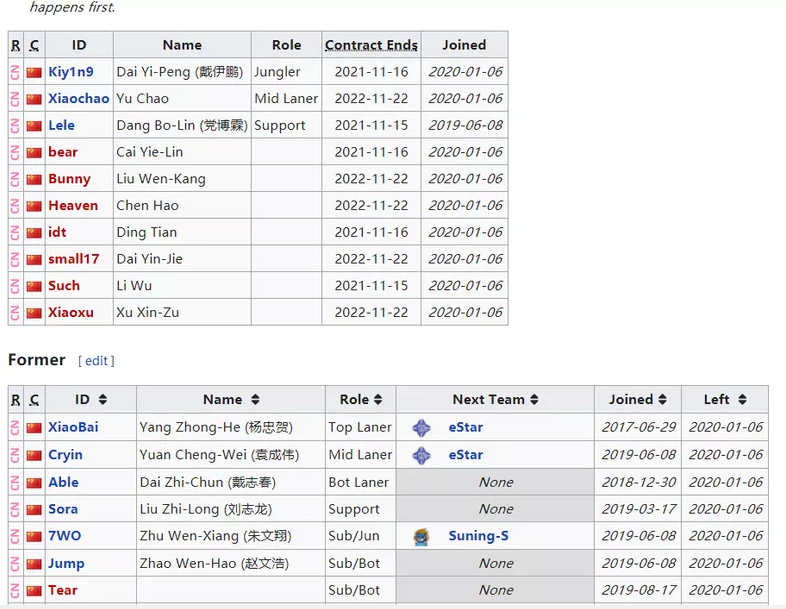Click the eStar team logo beside XiaoBai

pyautogui.click(x=421, y=428)
